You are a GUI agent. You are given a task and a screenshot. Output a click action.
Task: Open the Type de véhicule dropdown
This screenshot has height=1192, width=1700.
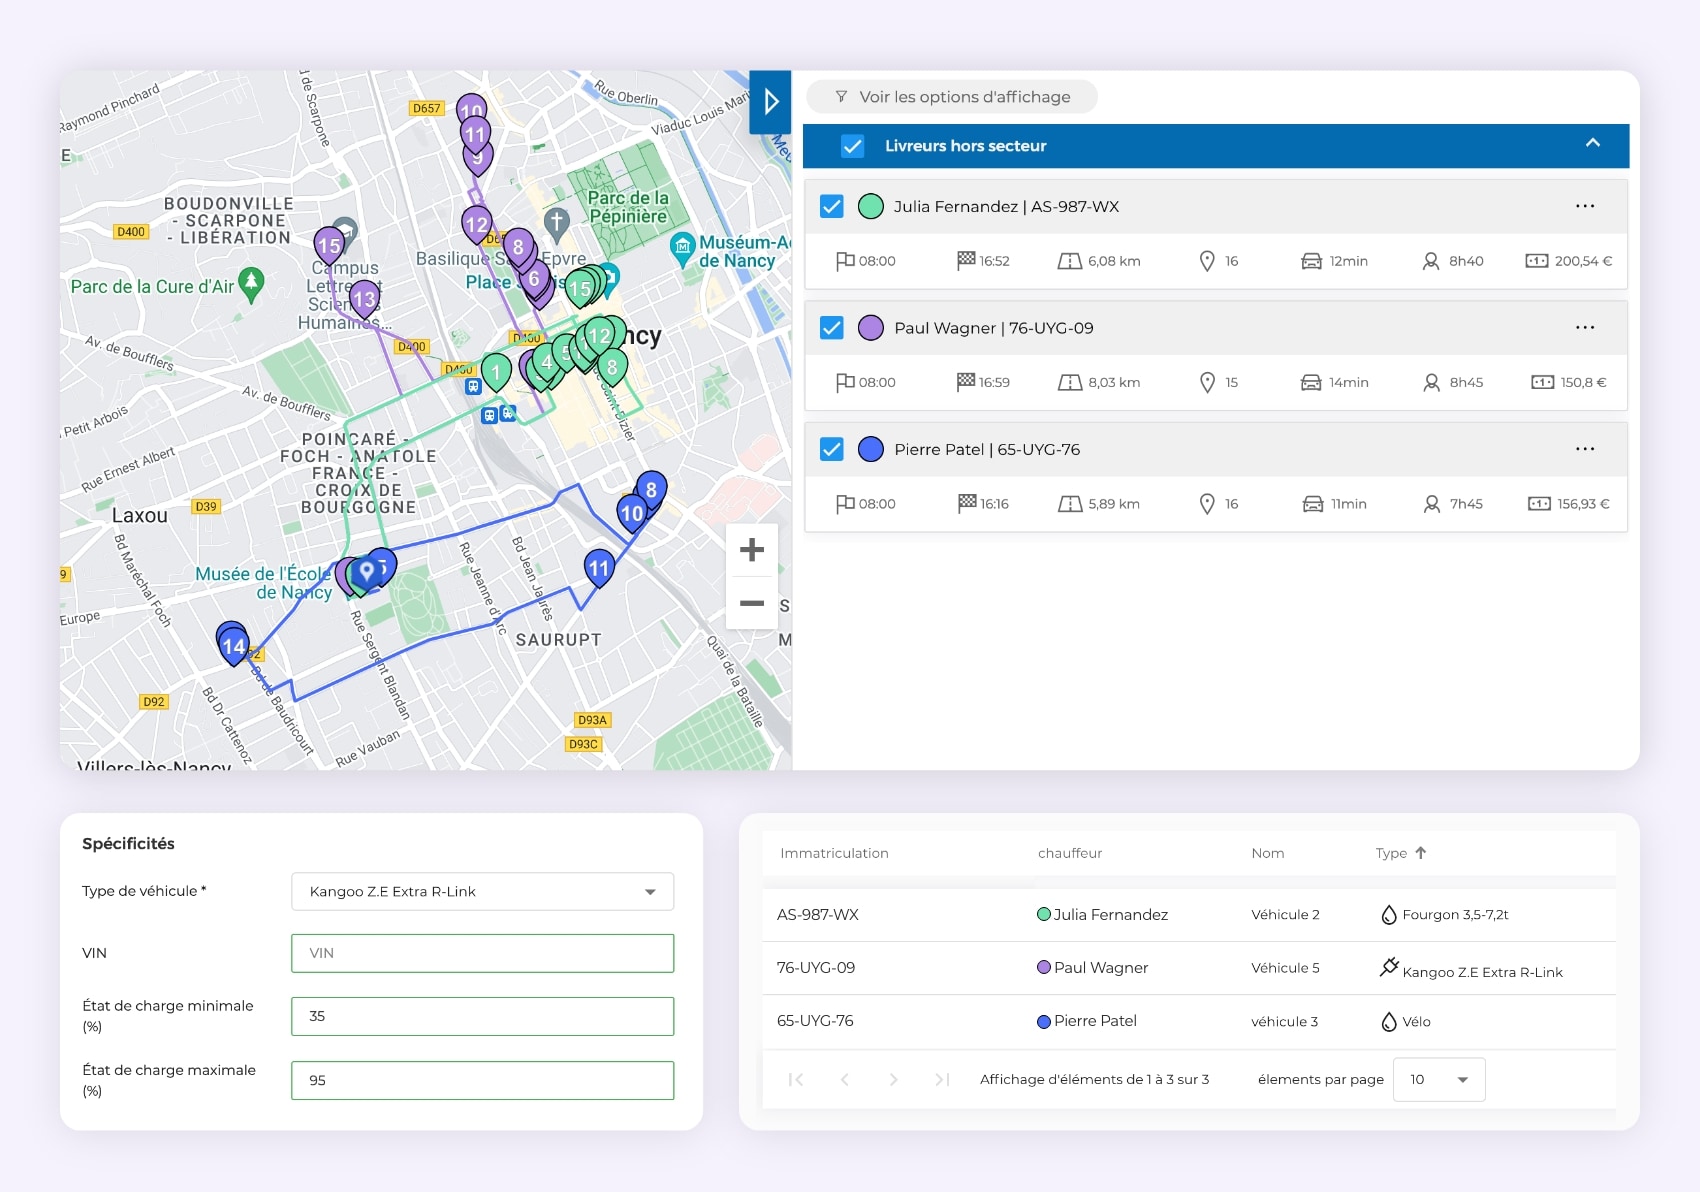pos(482,891)
